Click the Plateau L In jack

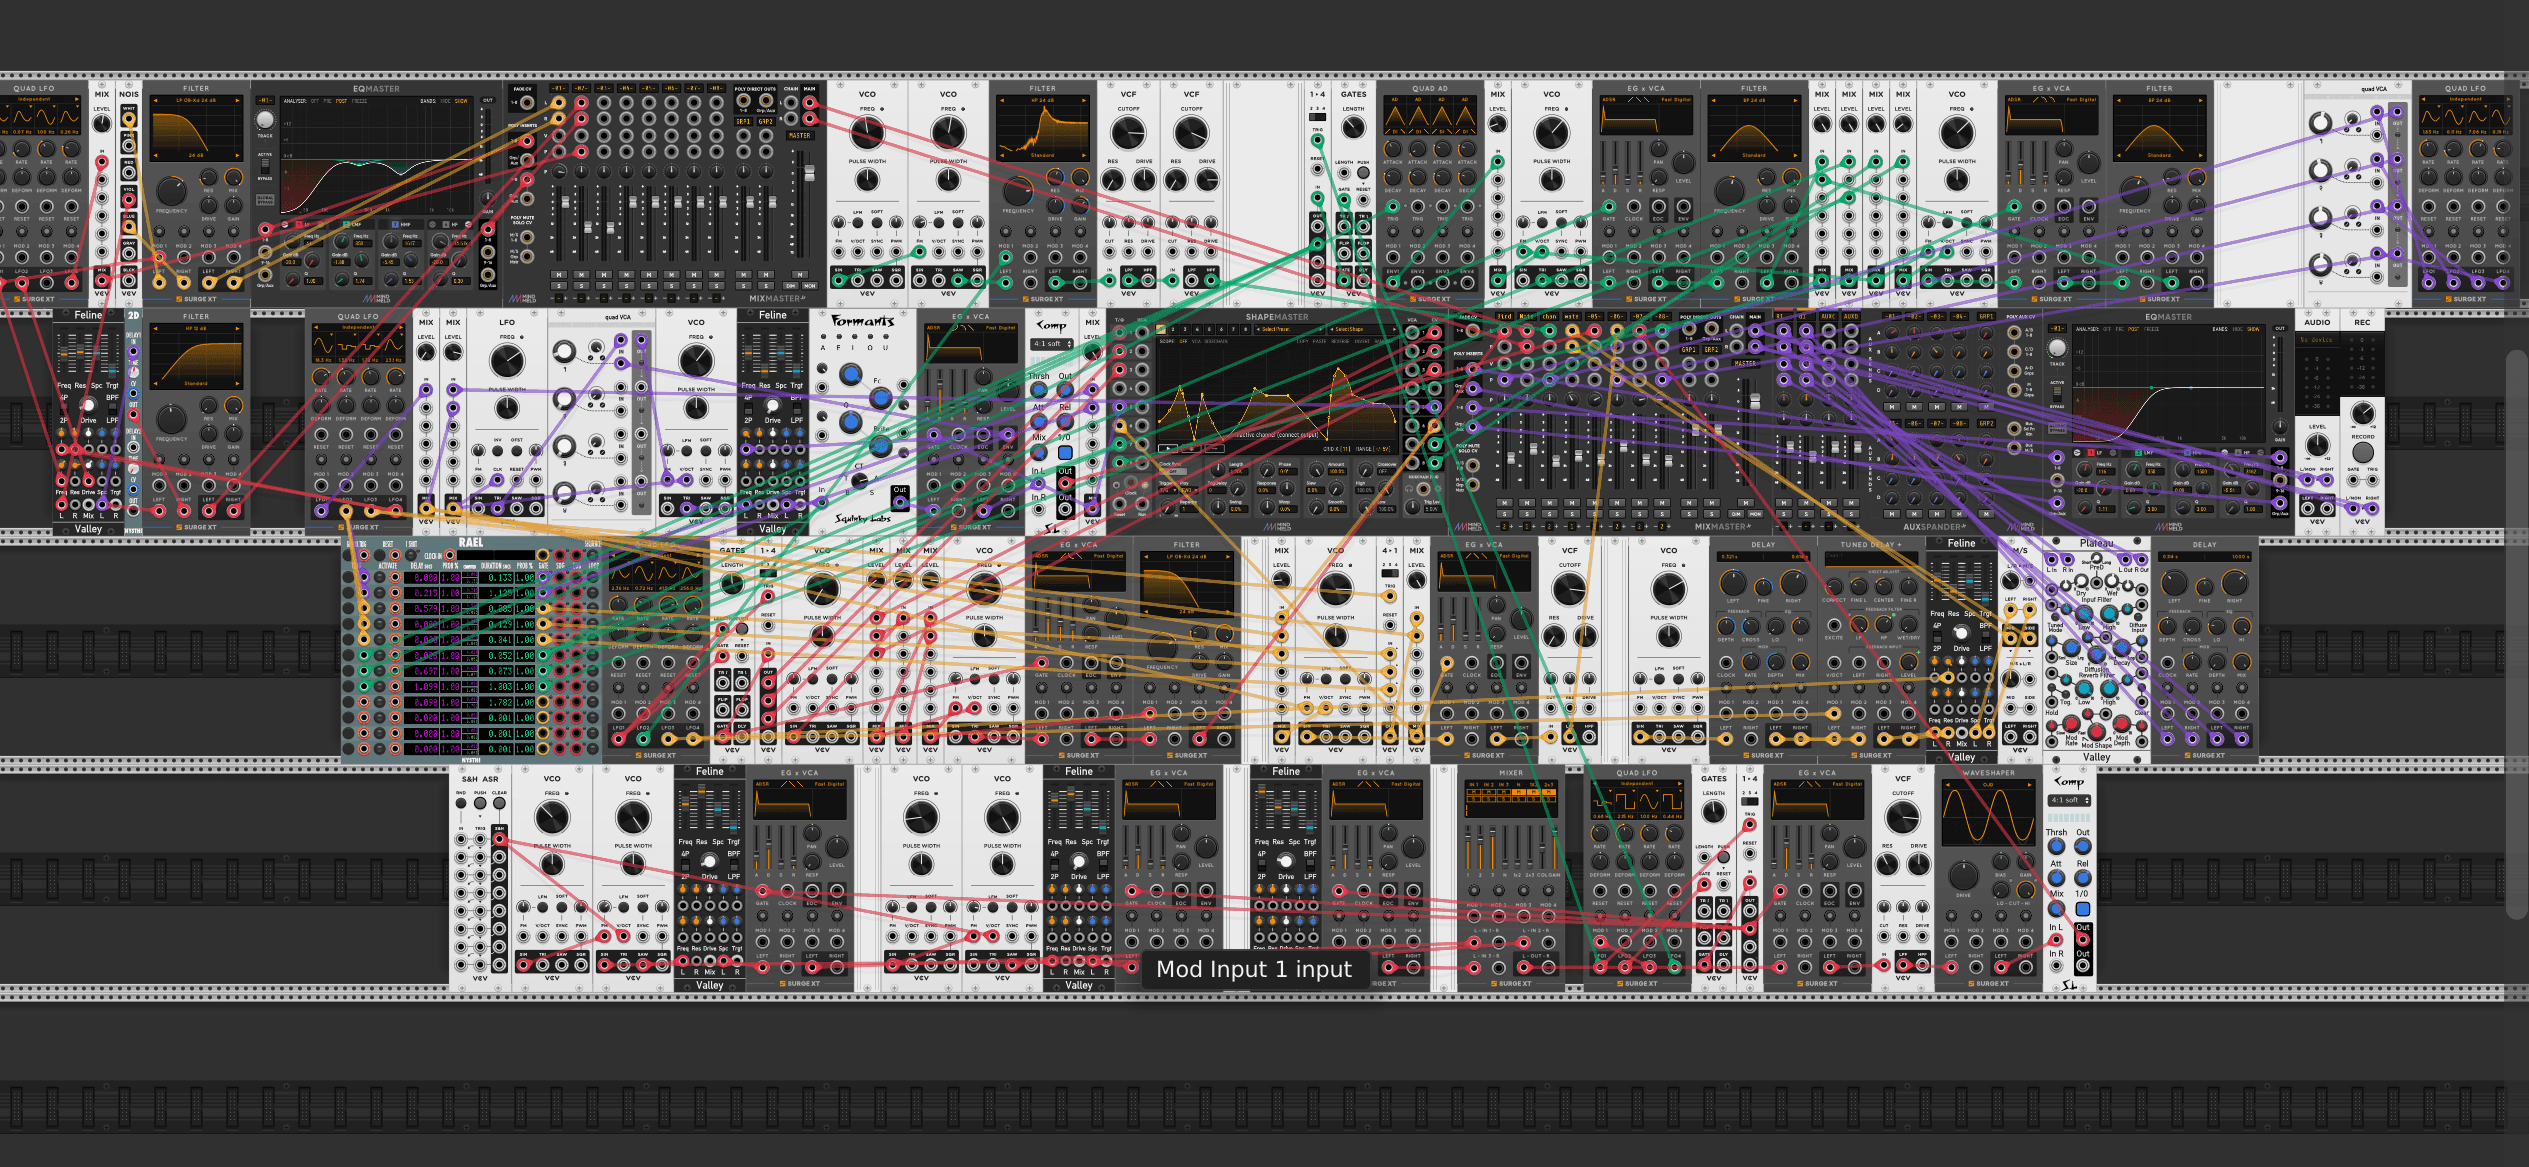click(2052, 560)
